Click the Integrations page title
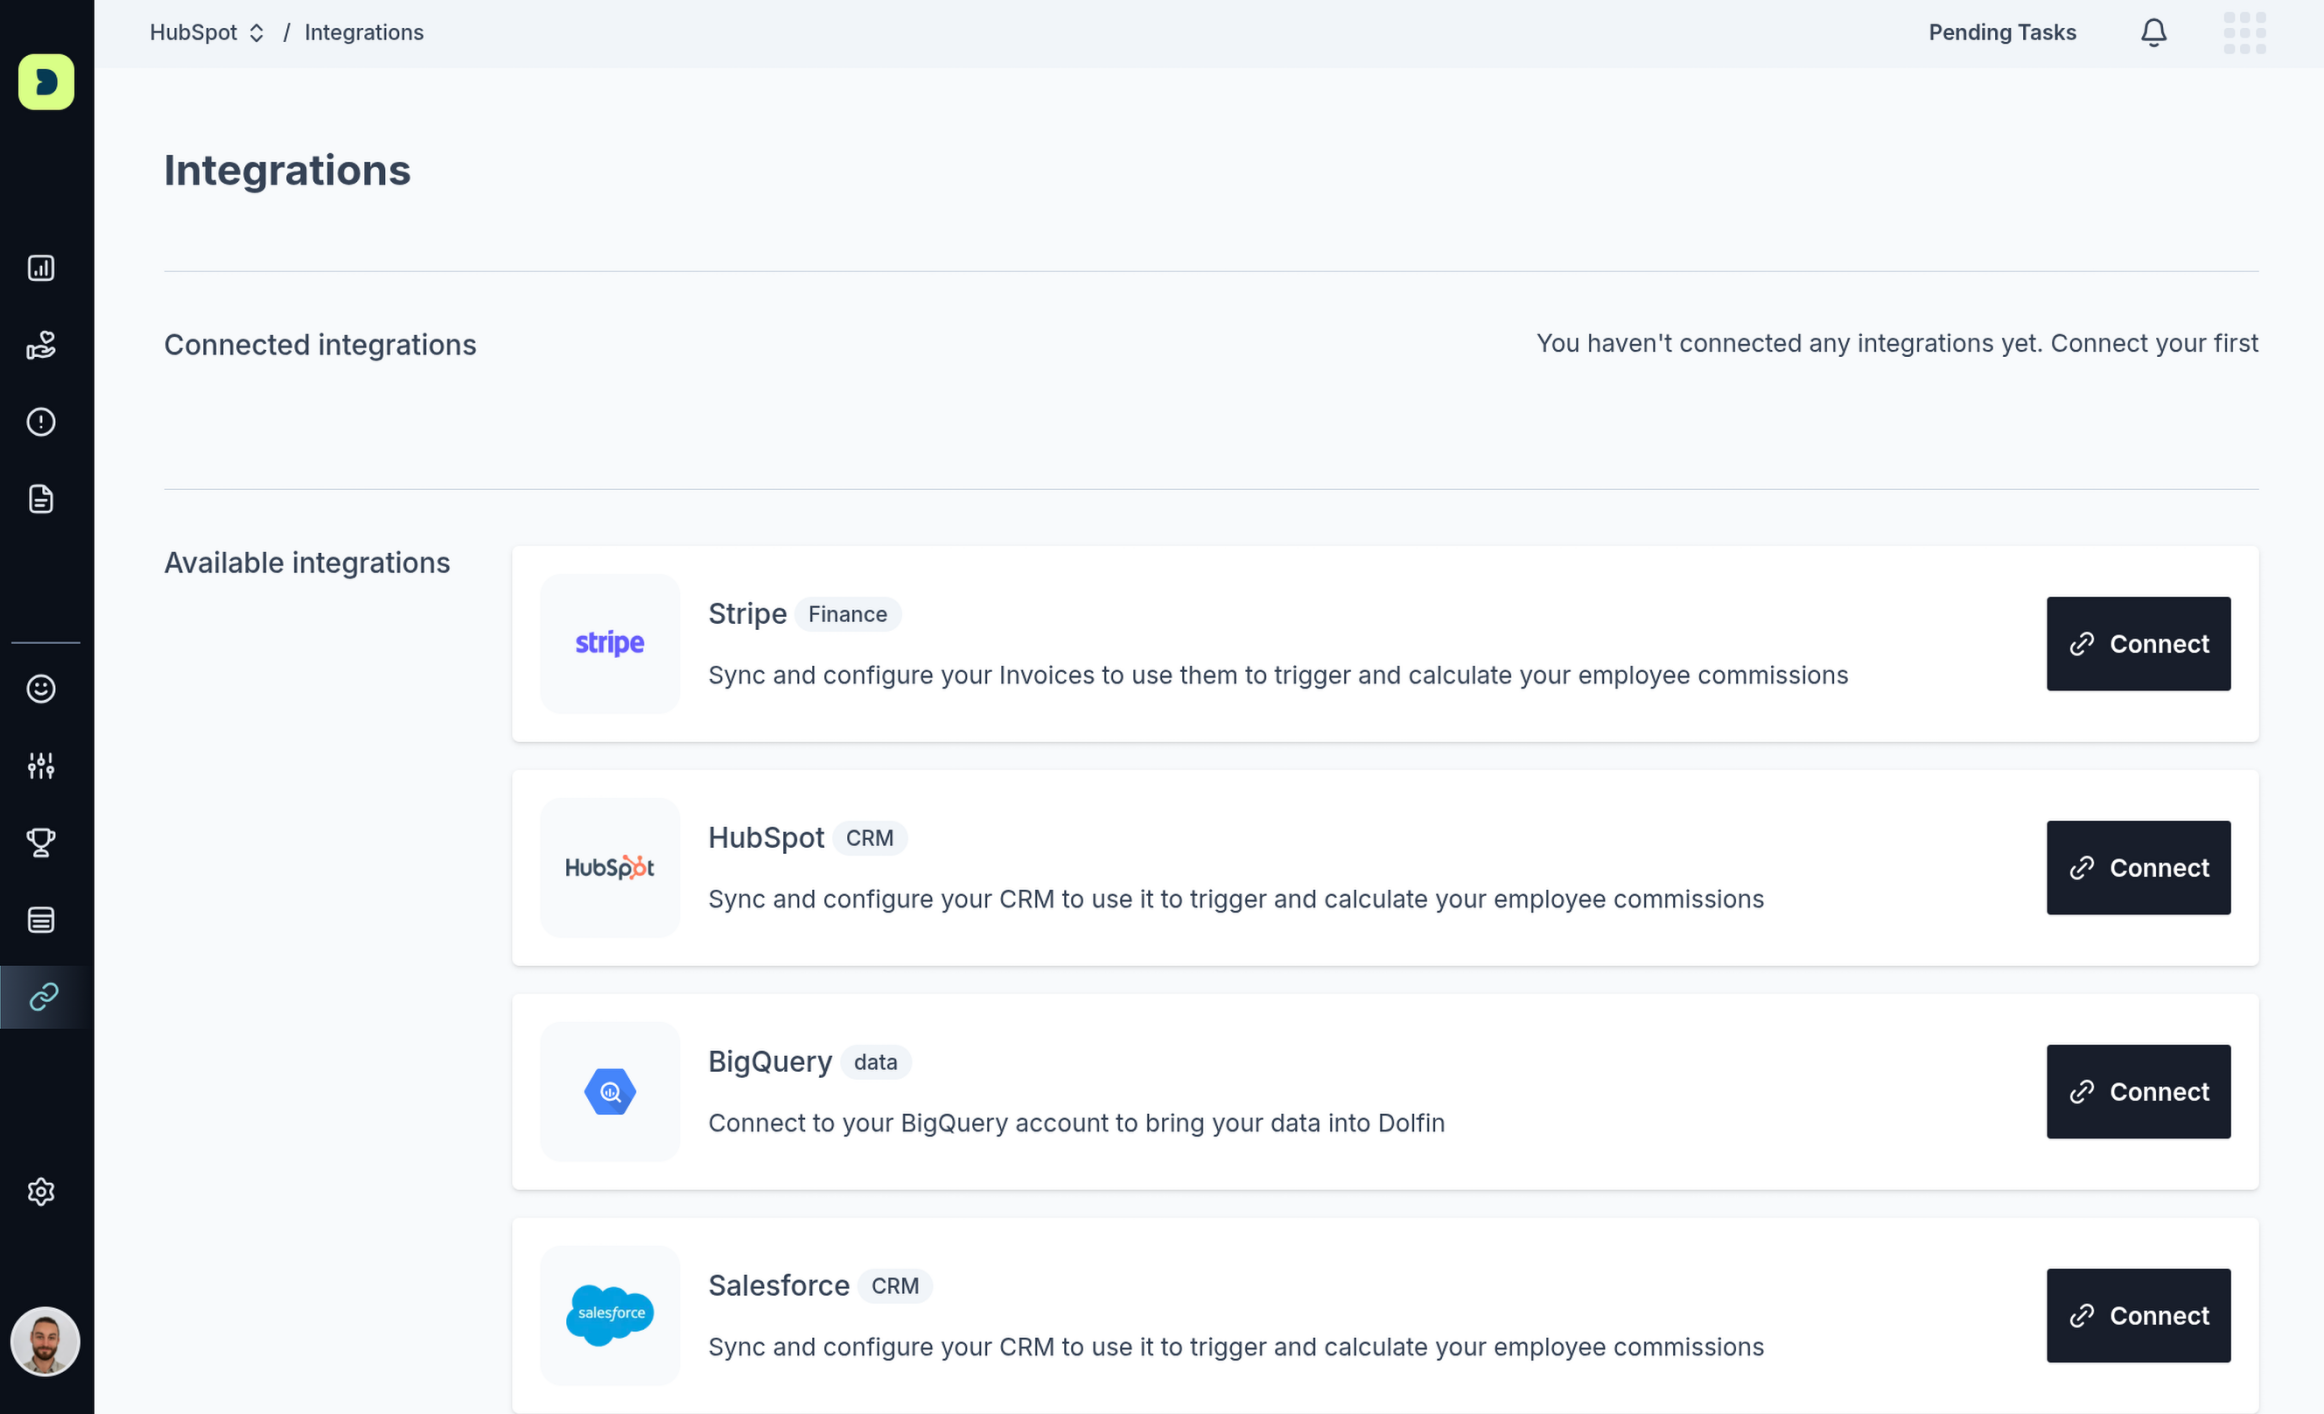This screenshot has width=2324, height=1414. [287, 170]
